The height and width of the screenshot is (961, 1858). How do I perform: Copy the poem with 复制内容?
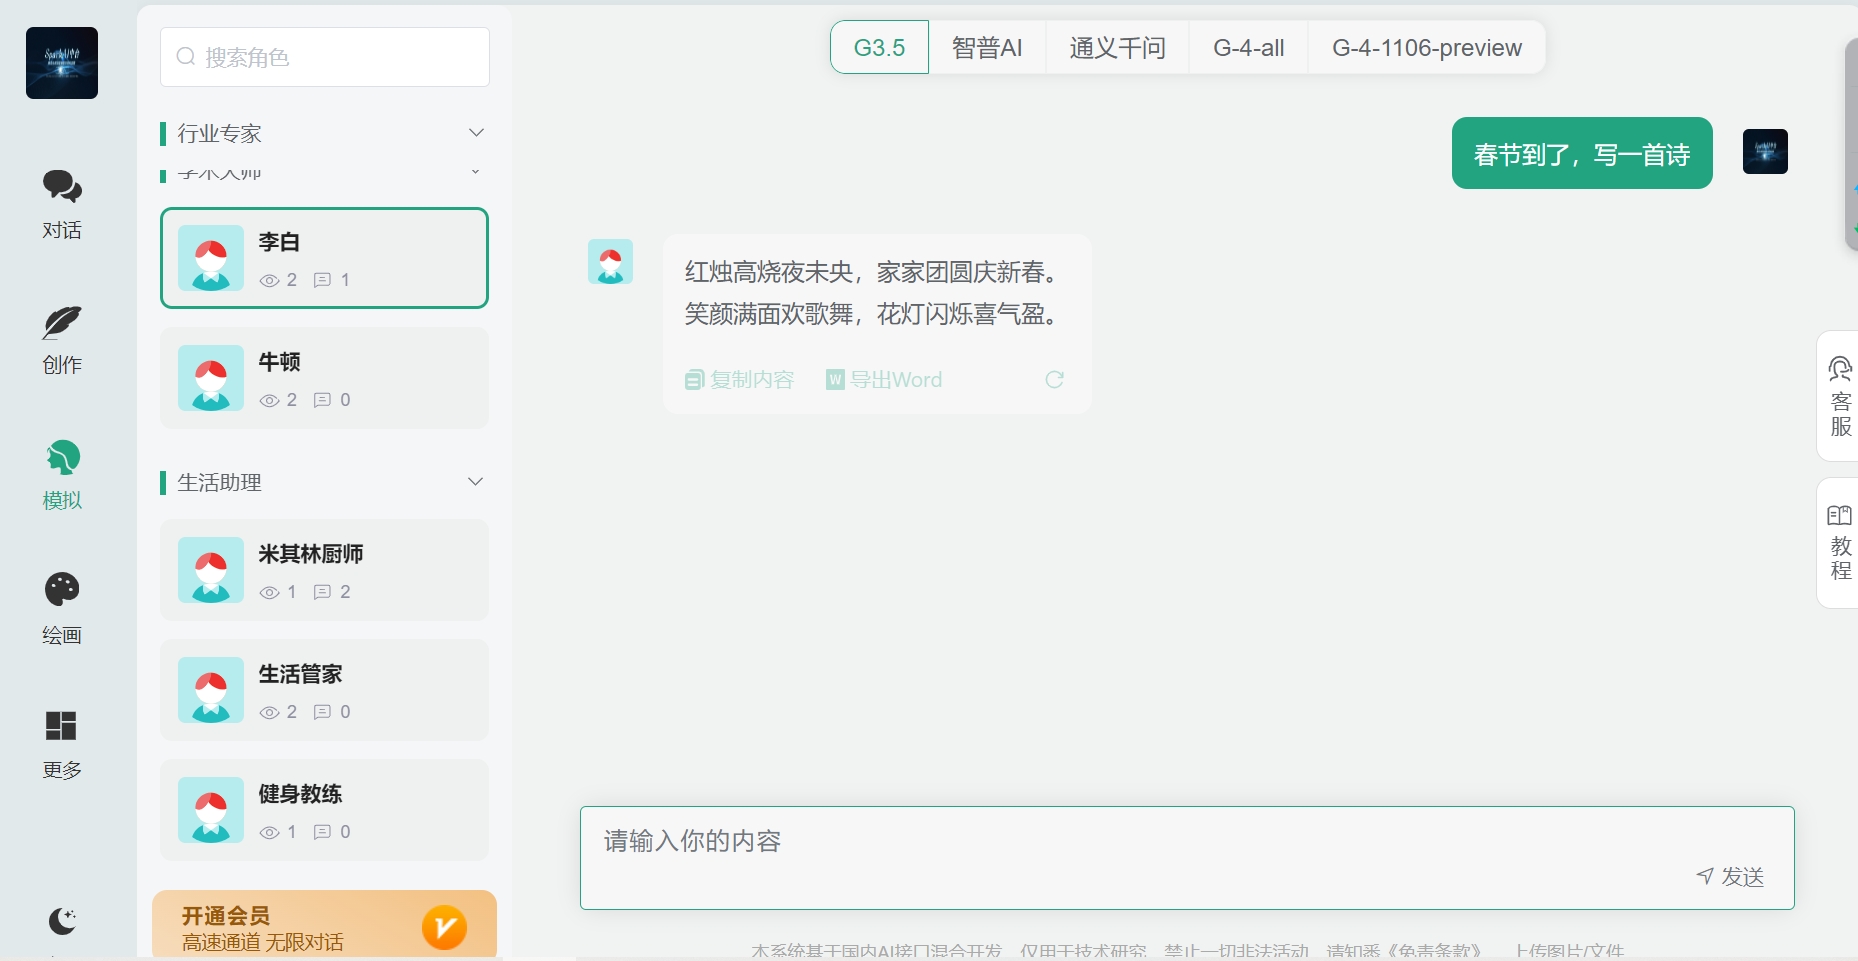point(739,380)
